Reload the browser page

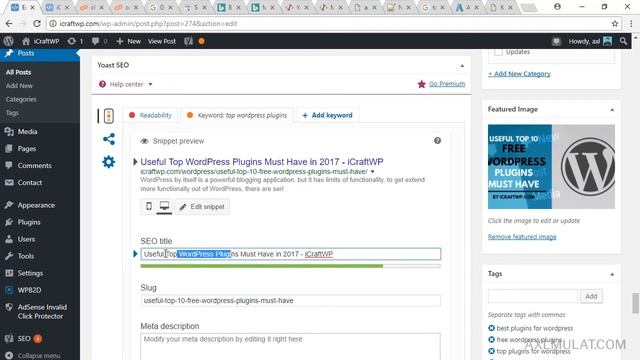(37, 24)
